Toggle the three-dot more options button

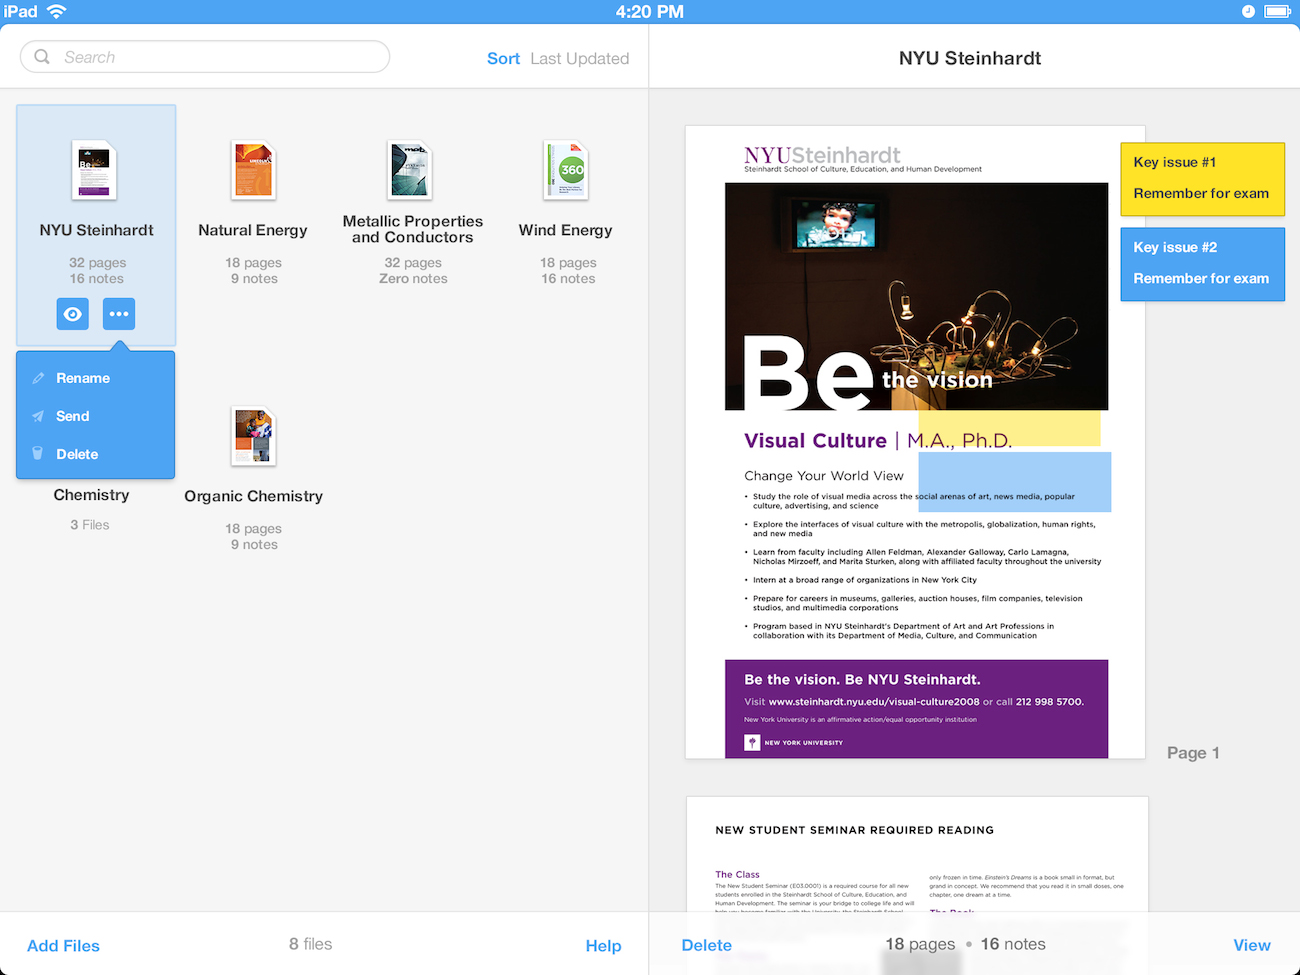pos(119,314)
